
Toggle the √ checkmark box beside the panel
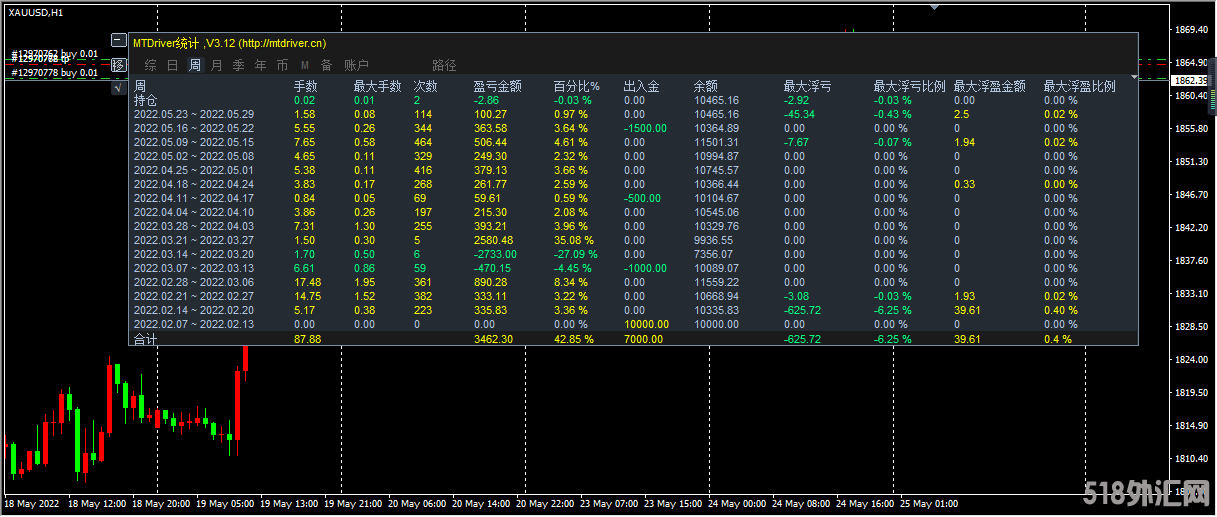[x=118, y=87]
